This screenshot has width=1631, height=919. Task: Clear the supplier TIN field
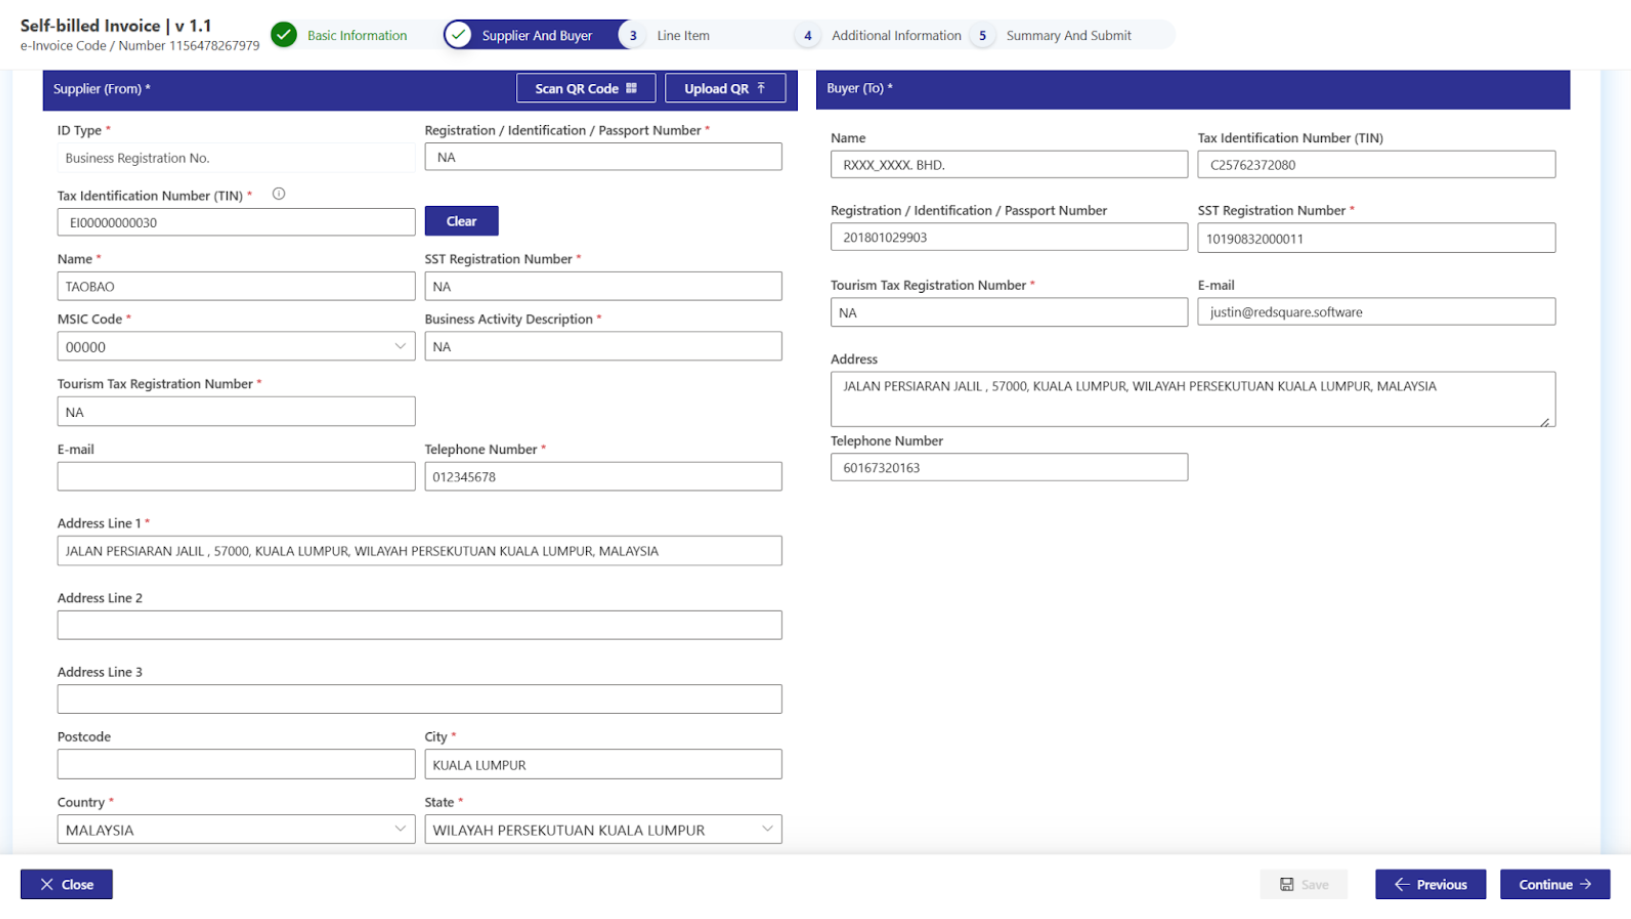coord(461,221)
